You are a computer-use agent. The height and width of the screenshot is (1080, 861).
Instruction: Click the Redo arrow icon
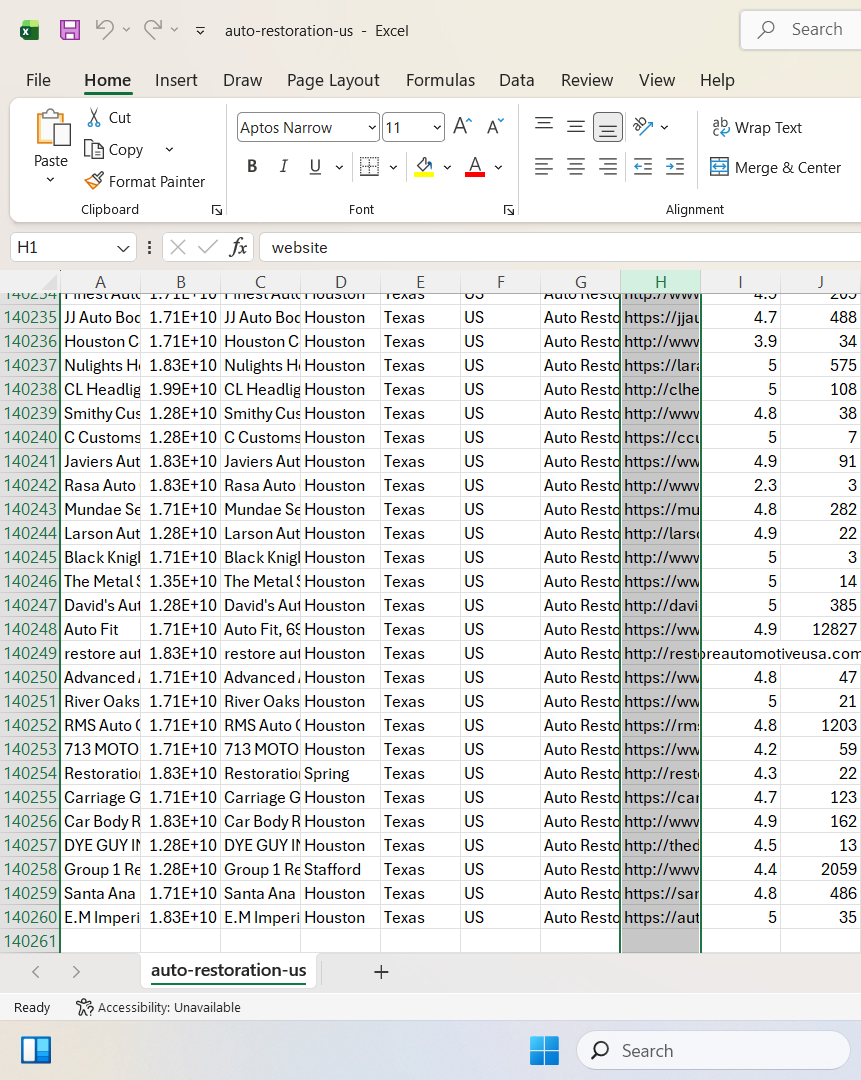(153, 30)
